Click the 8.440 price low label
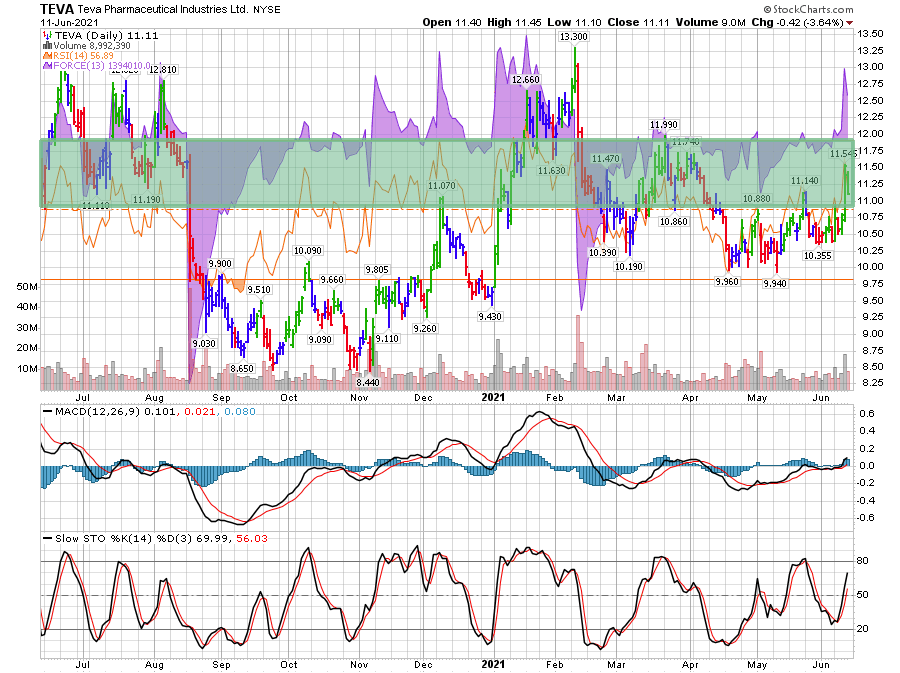This screenshot has width=900, height=673. coord(368,382)
